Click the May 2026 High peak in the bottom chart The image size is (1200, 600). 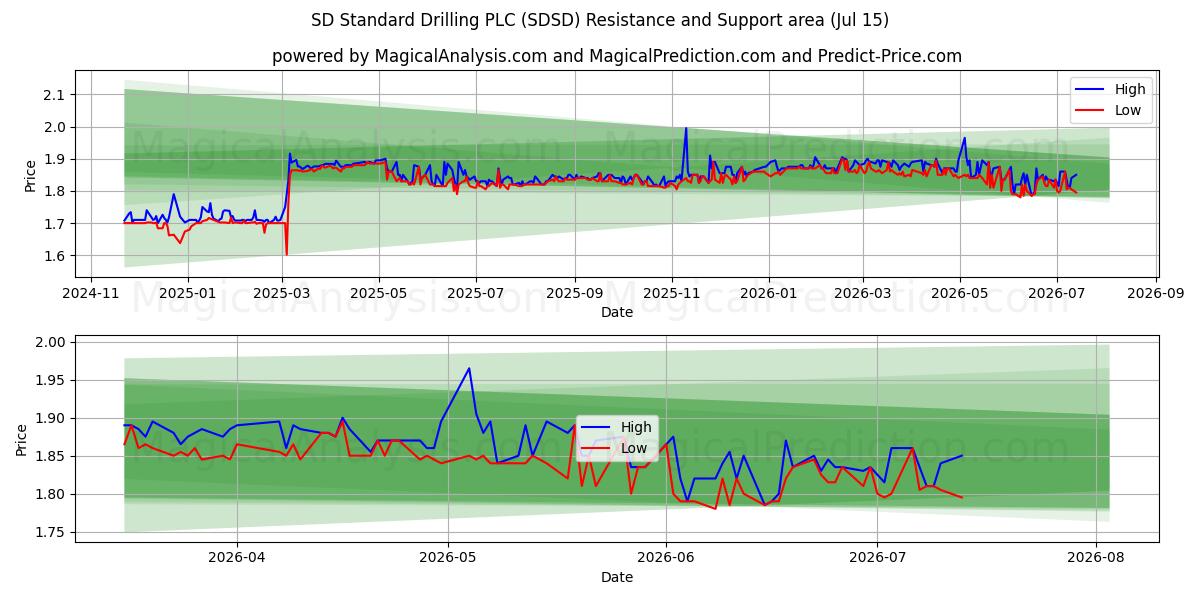469,368
